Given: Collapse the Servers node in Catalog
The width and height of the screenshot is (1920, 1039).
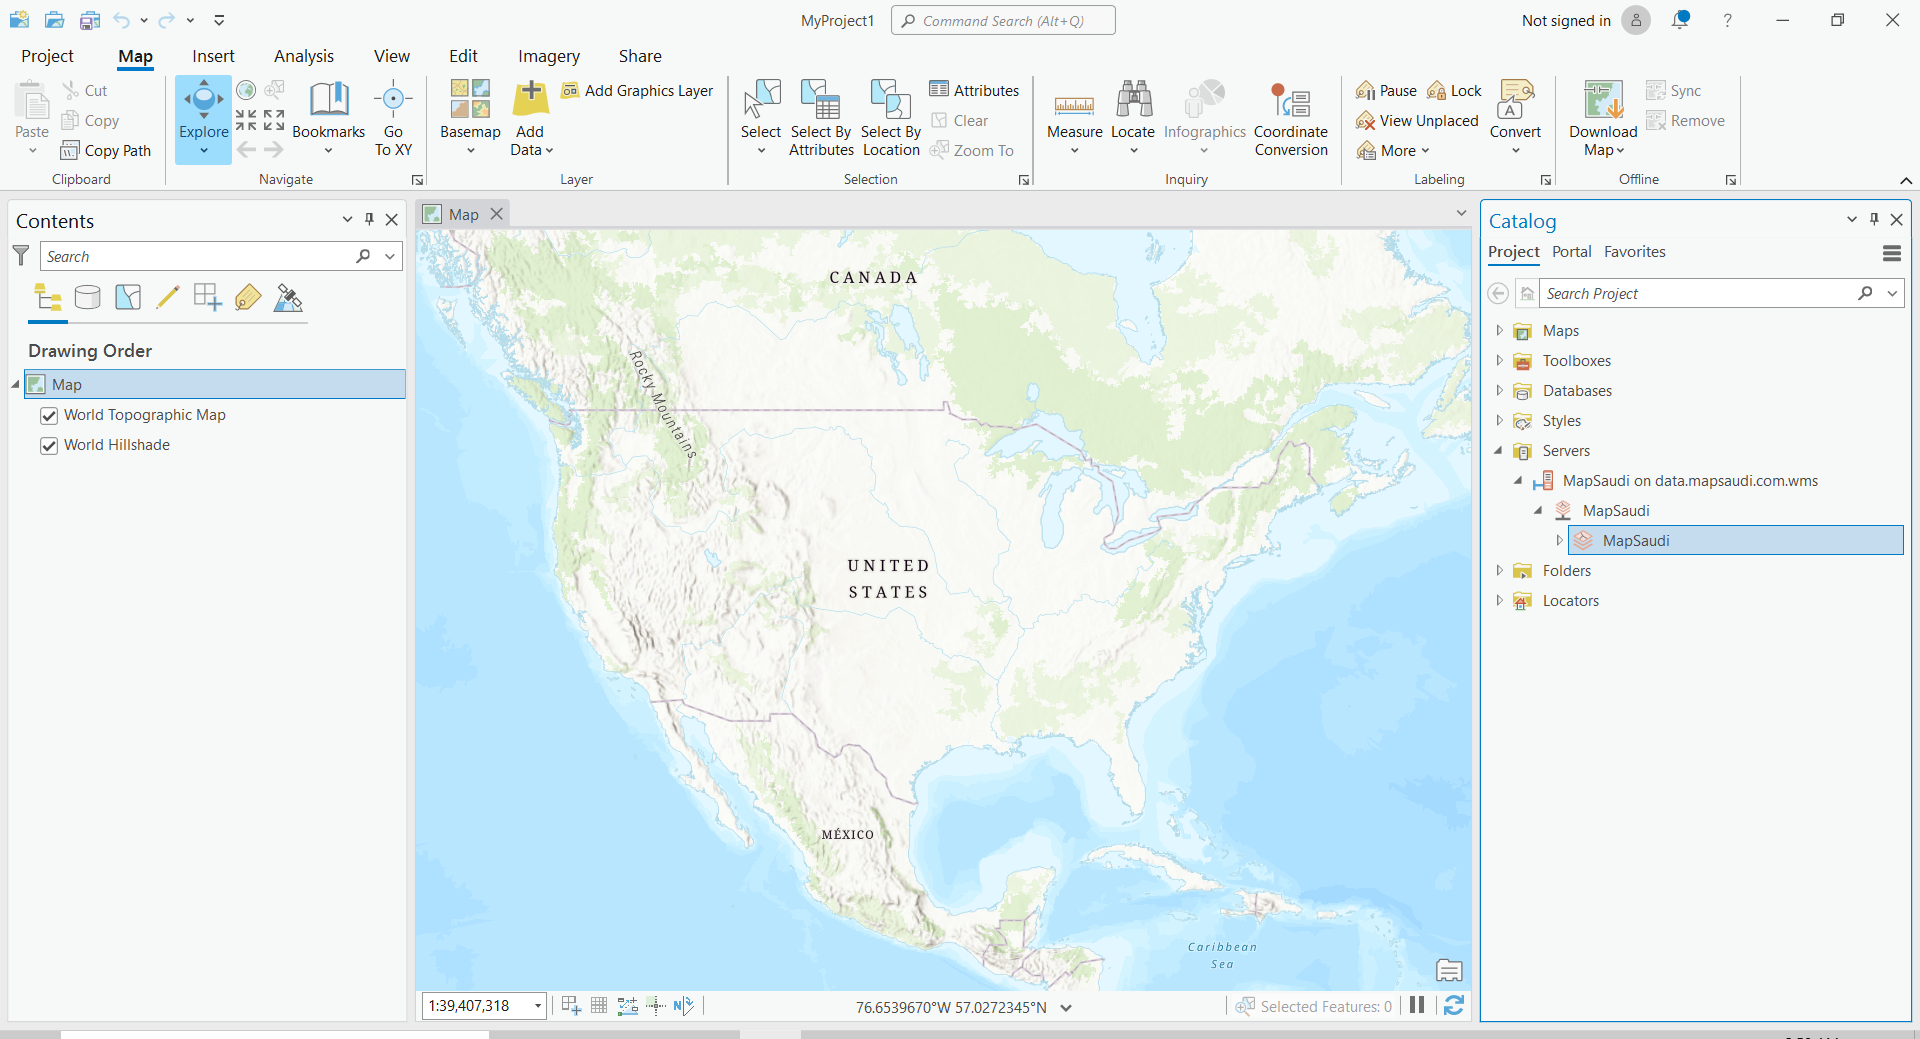Looking at the screenshot, I should pyautogui.click(x=1499, y=451).
